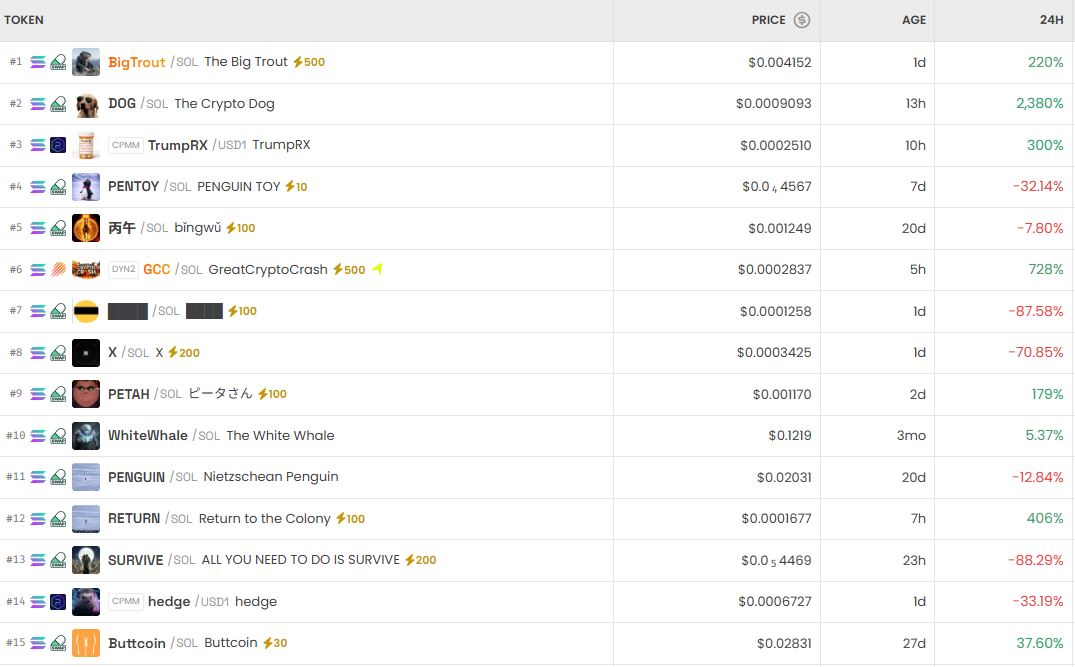Sort the list by the AGE column
Screen dimensions: 1075x667
913,19
